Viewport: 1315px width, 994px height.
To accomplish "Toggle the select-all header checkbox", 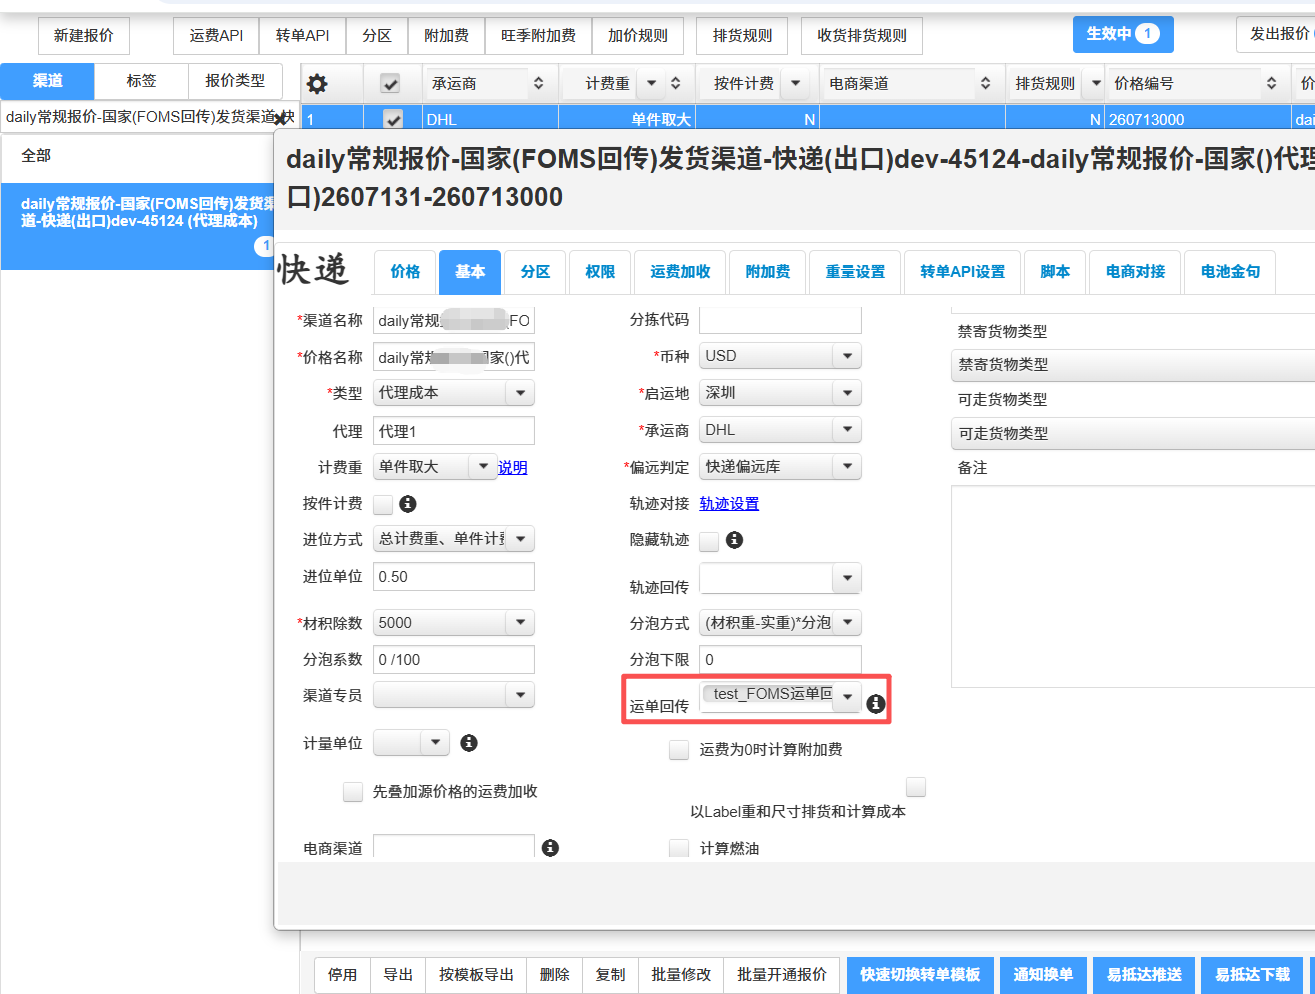I will pyautogui.click(x=390, y=84).
